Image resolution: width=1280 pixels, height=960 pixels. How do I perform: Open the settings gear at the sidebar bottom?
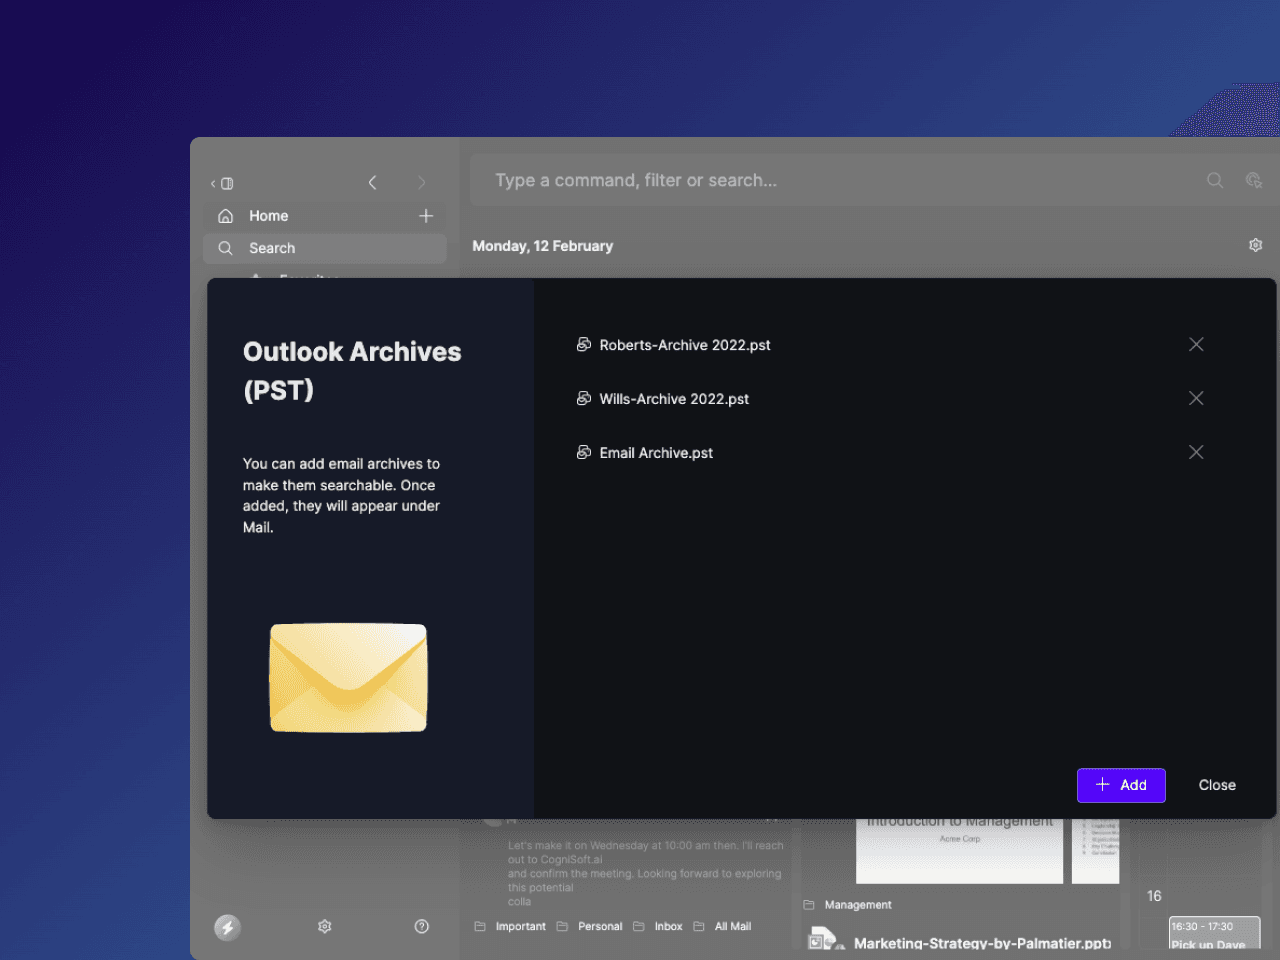[x=325, y=927]
